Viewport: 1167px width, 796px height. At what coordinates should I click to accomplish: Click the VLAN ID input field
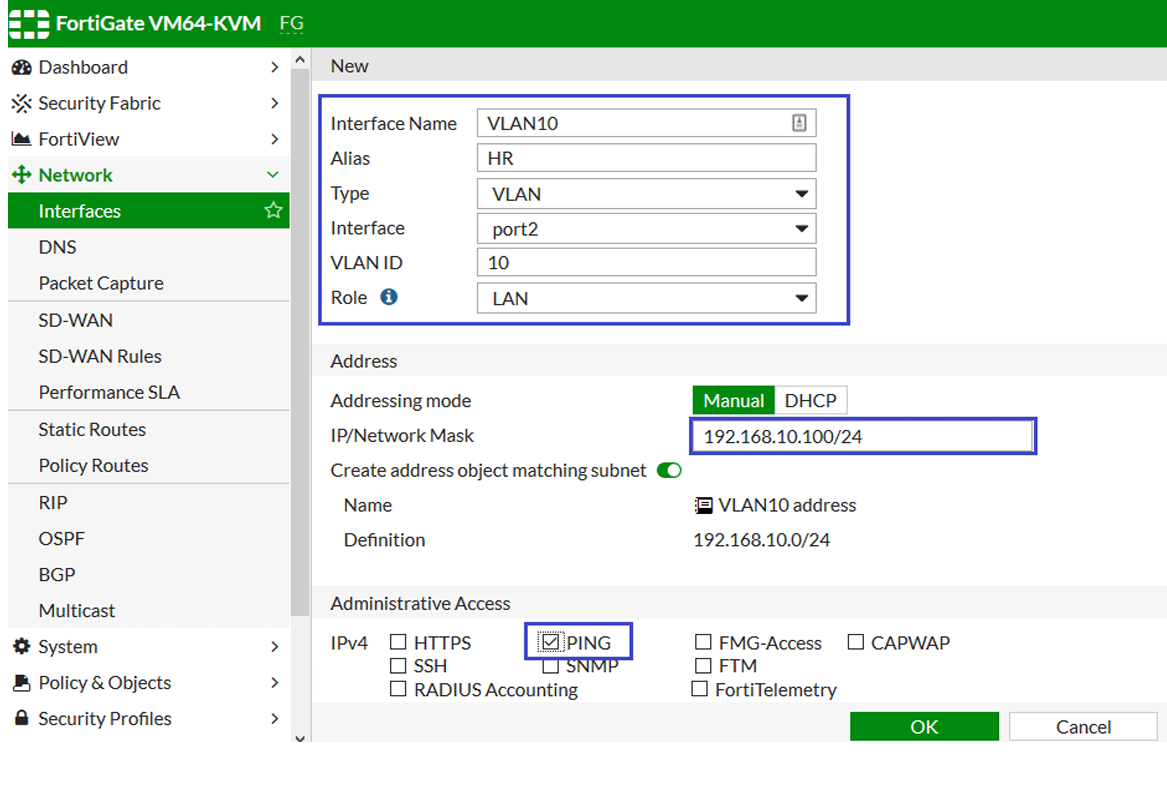click(x=646, y=263)
